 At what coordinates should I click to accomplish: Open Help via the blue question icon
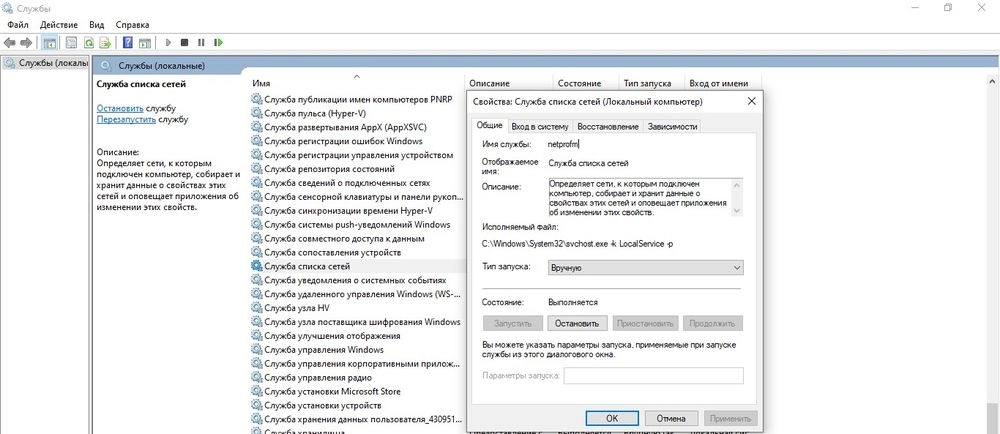click(x=128, y=43)
